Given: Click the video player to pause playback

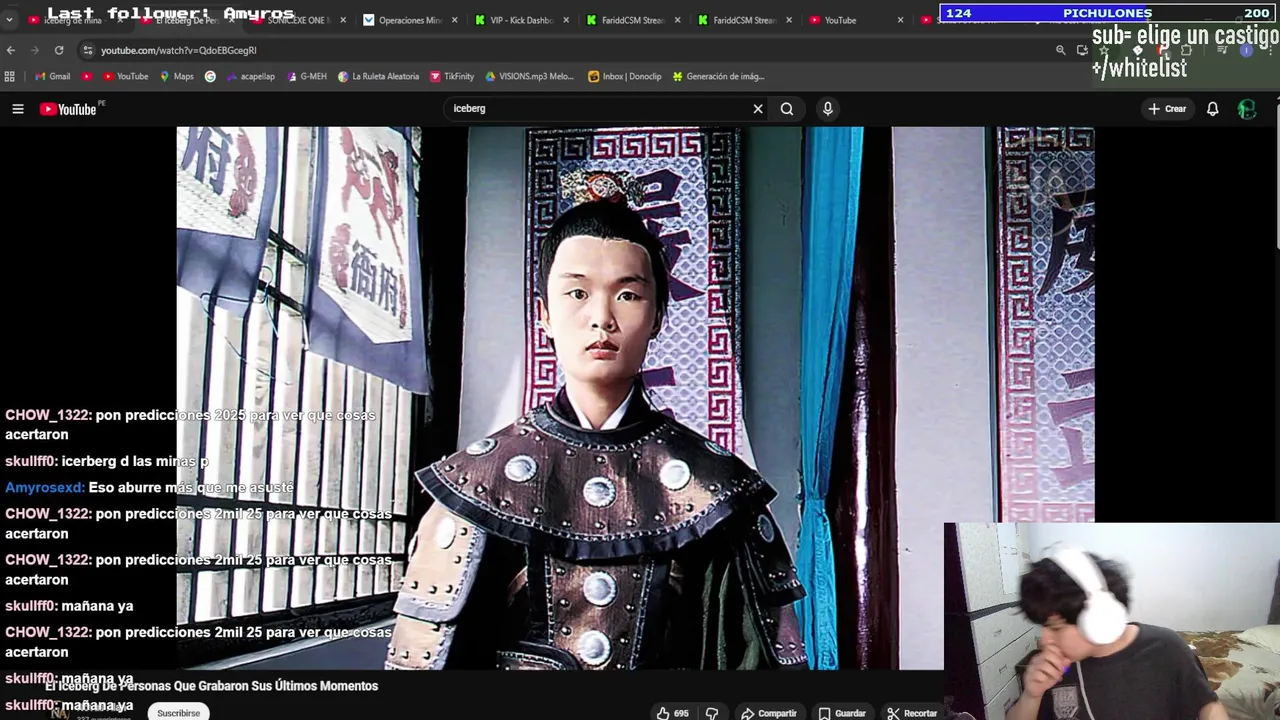Looking at the screenshot, I should pyautogui.click(x=635, y=397).
